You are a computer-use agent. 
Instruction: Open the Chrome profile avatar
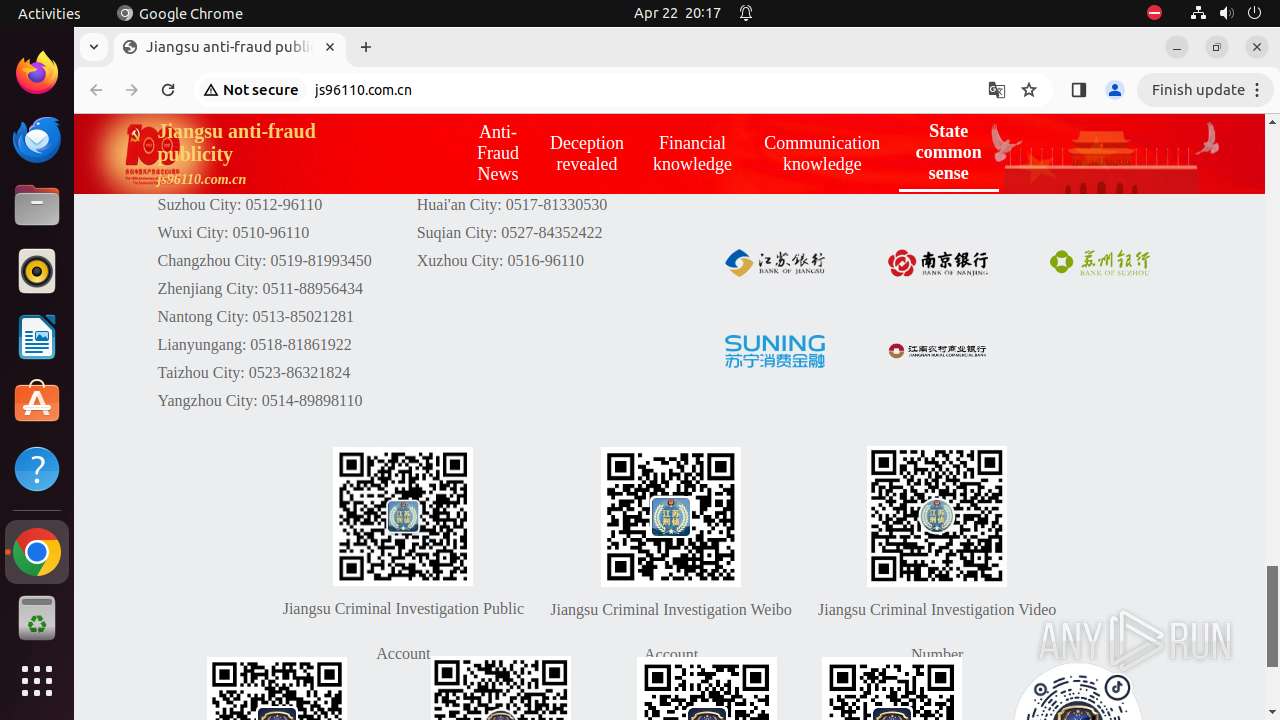click(1115, 90)
